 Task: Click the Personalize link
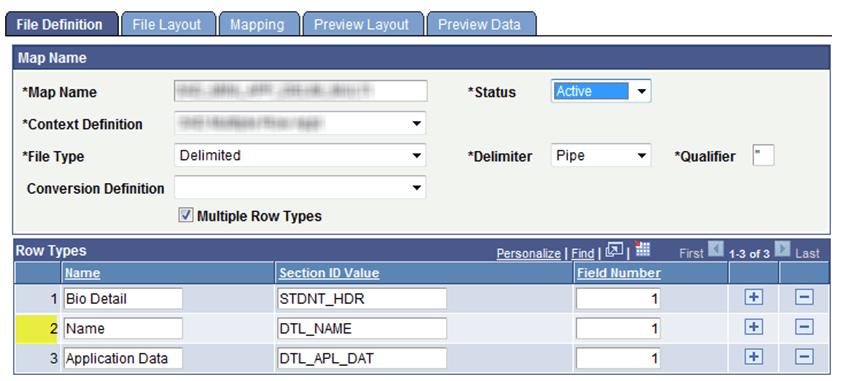click(x=528, y=253)
